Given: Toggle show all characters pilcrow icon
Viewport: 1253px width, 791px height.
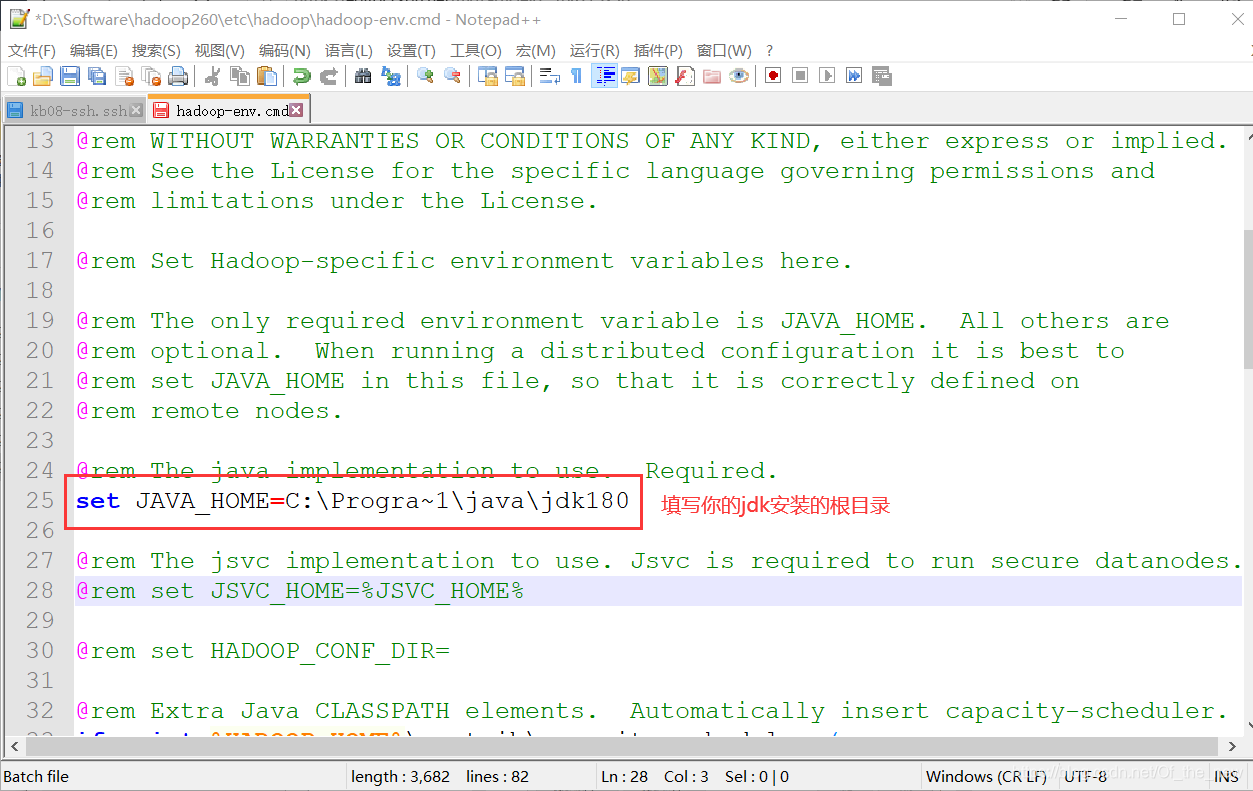Looking at the screenshot, I should click(576, 76).
